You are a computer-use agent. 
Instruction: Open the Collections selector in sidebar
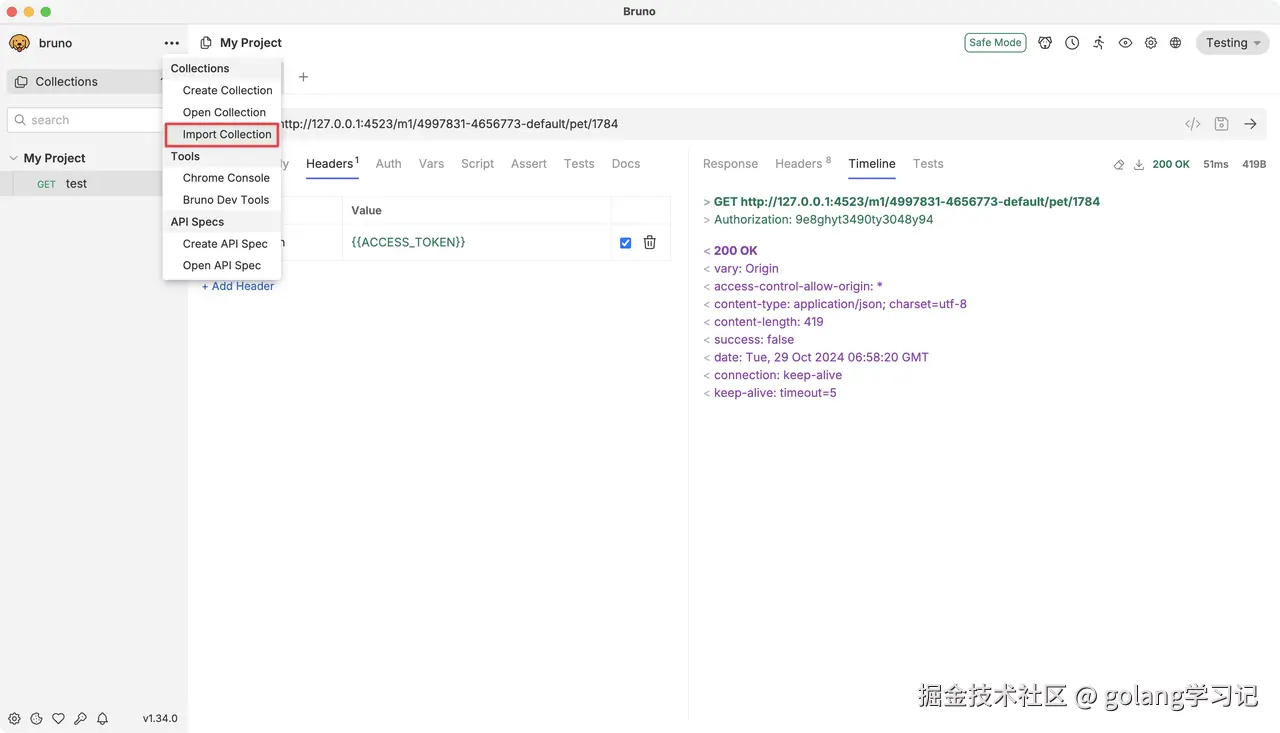[x=84, y=82]
